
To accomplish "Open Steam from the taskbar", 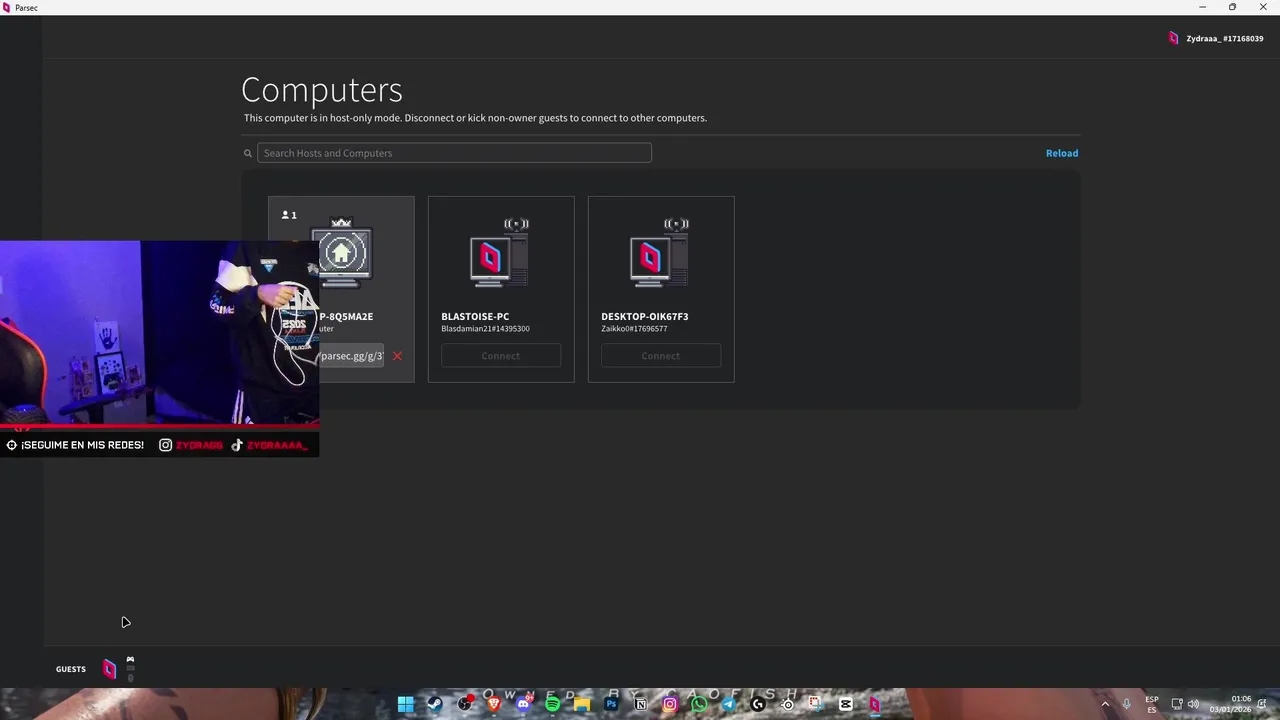I will [x=435, y=704].
